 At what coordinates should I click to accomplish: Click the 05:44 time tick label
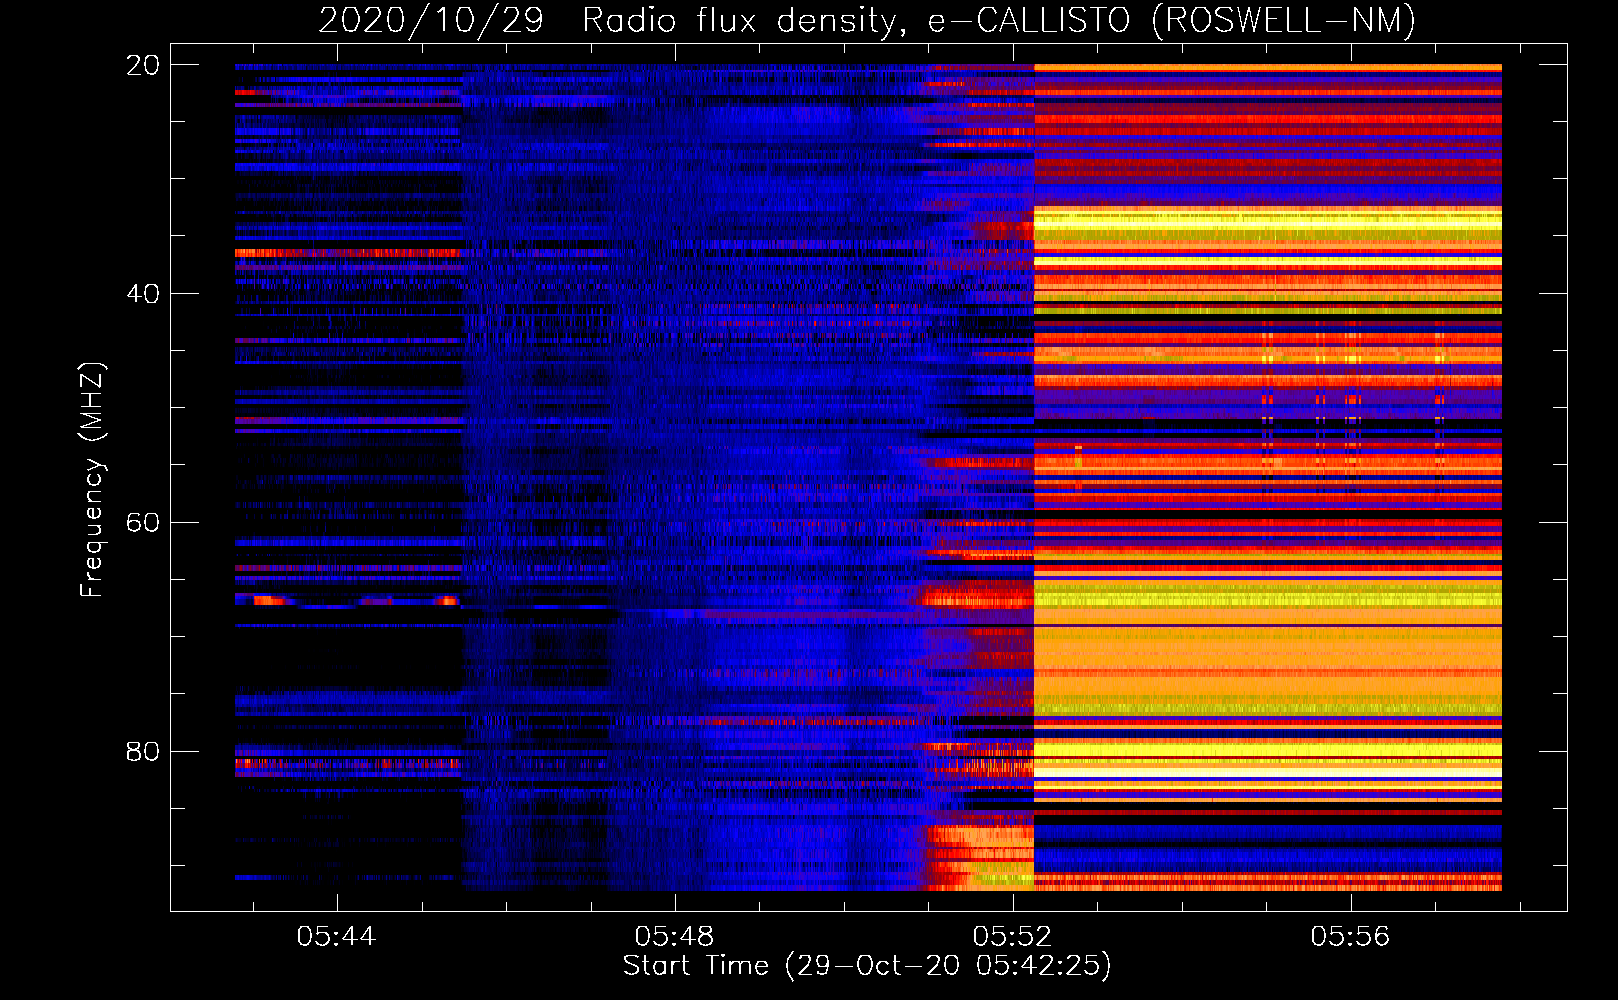(336, 936)
